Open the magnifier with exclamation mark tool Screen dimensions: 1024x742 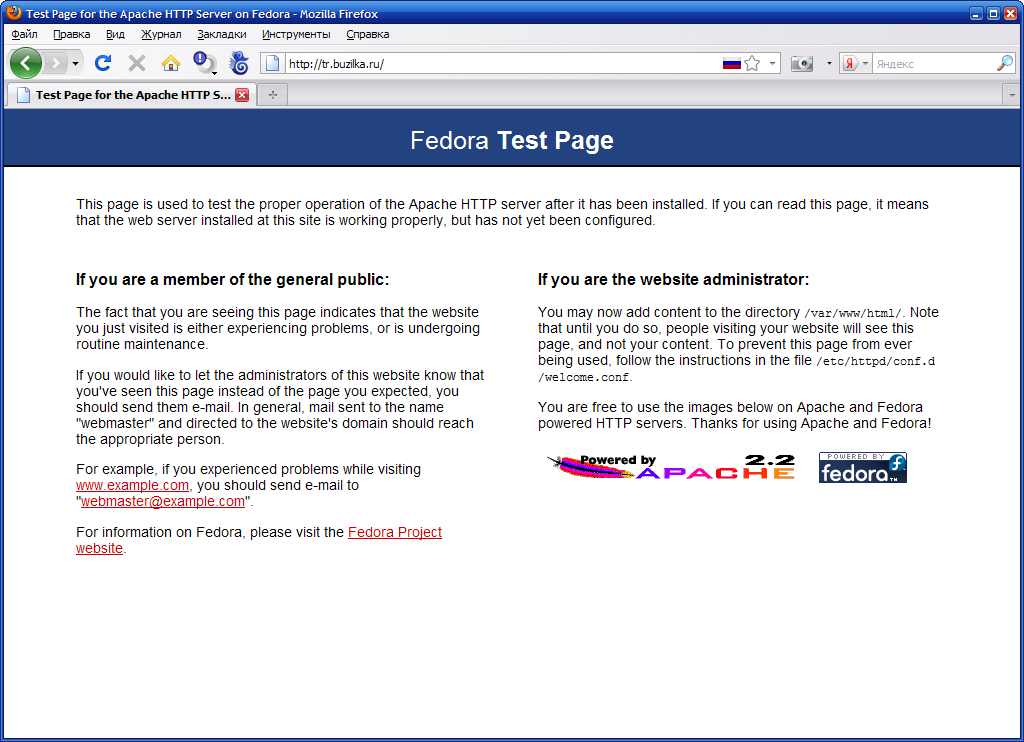click(204, 63)
